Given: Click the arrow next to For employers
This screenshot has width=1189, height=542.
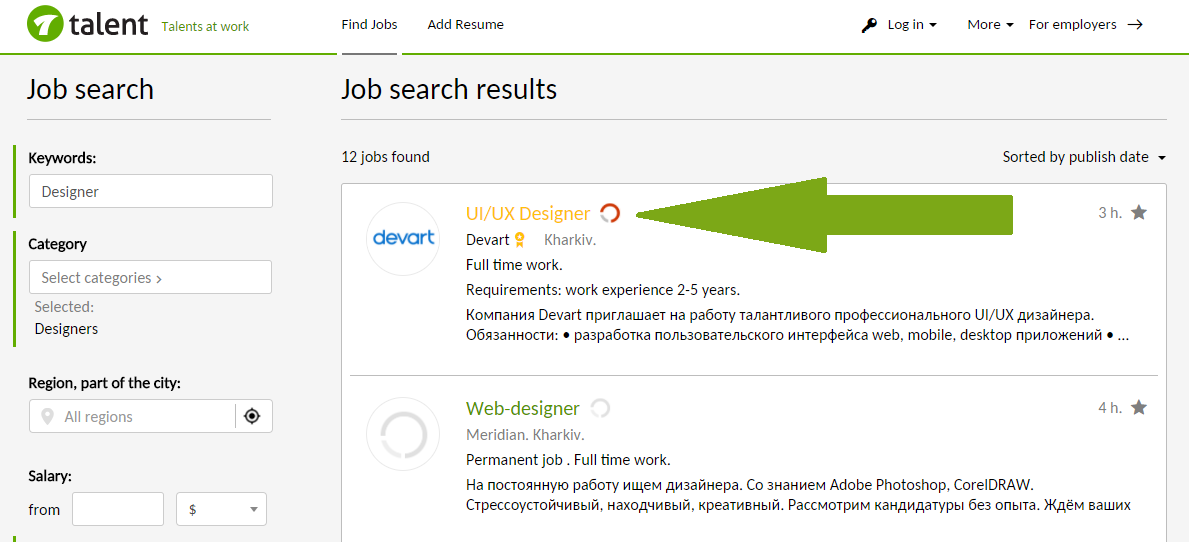Looking at the screenshot, I should pos(1134,24).
